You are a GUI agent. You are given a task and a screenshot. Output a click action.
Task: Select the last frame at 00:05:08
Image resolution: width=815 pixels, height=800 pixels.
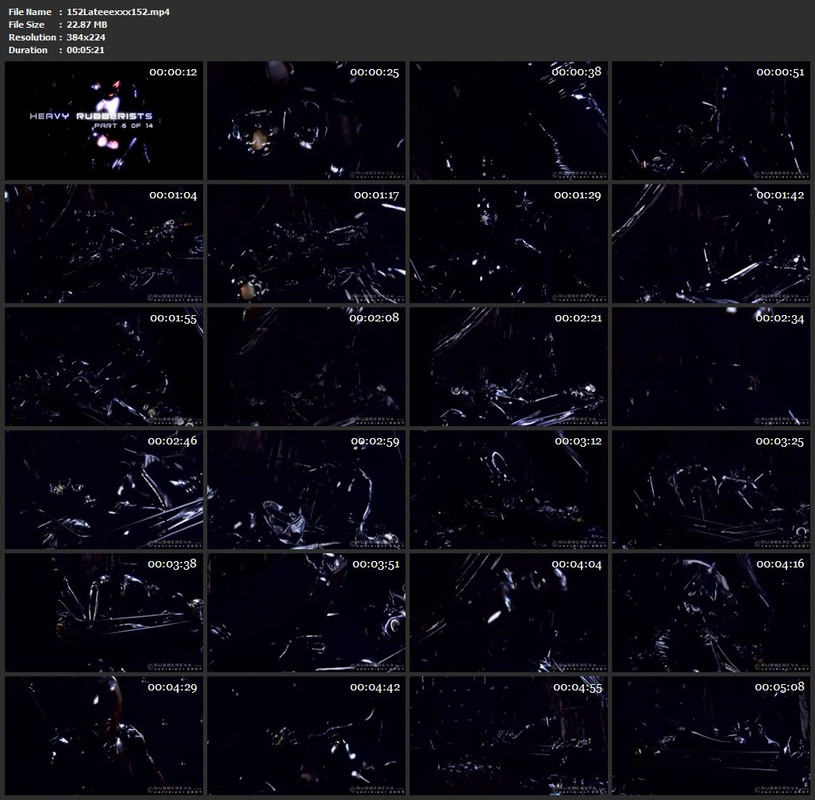pos(711,735)
